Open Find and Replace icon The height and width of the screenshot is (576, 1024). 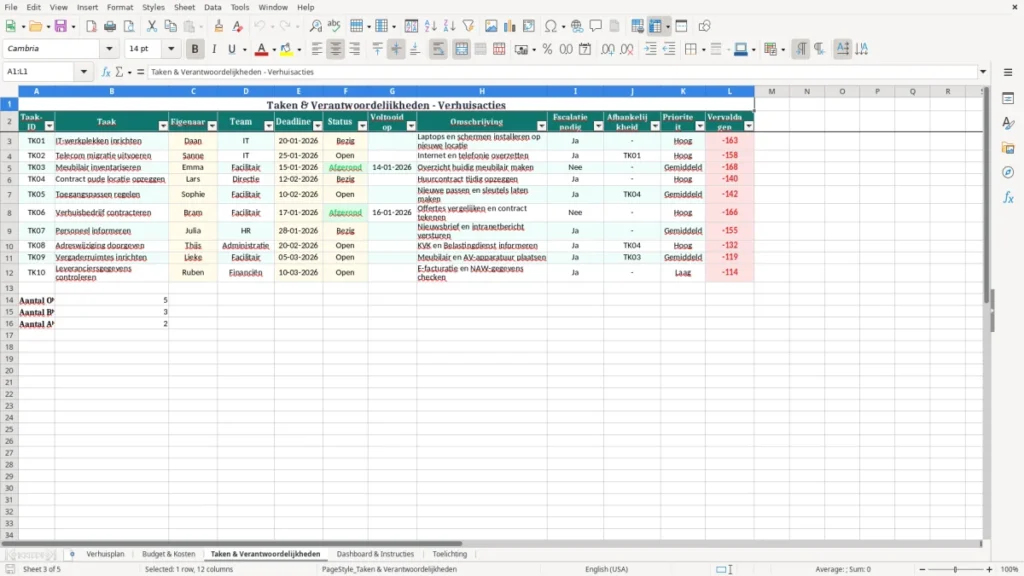tap(315, 26)
